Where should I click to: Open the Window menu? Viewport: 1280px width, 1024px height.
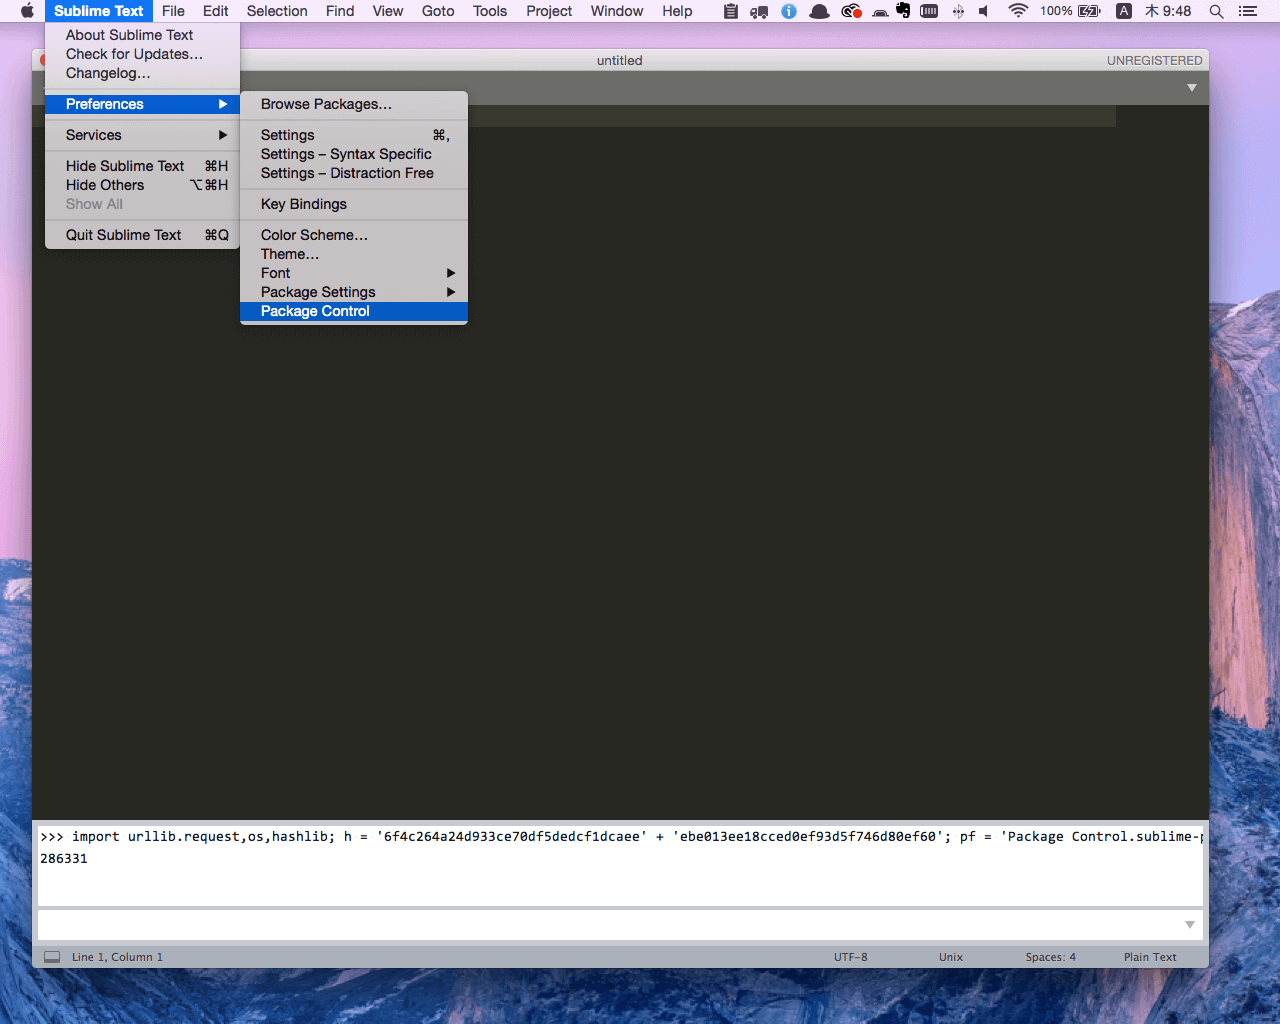pos(617,11)
